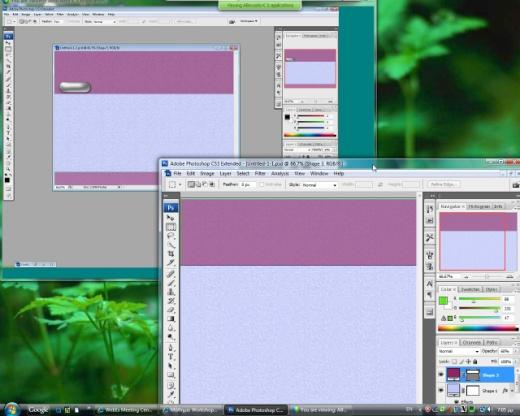Select the Eraser tool in front toolbox
520x416 pixels.
click(x=171, y=310)
